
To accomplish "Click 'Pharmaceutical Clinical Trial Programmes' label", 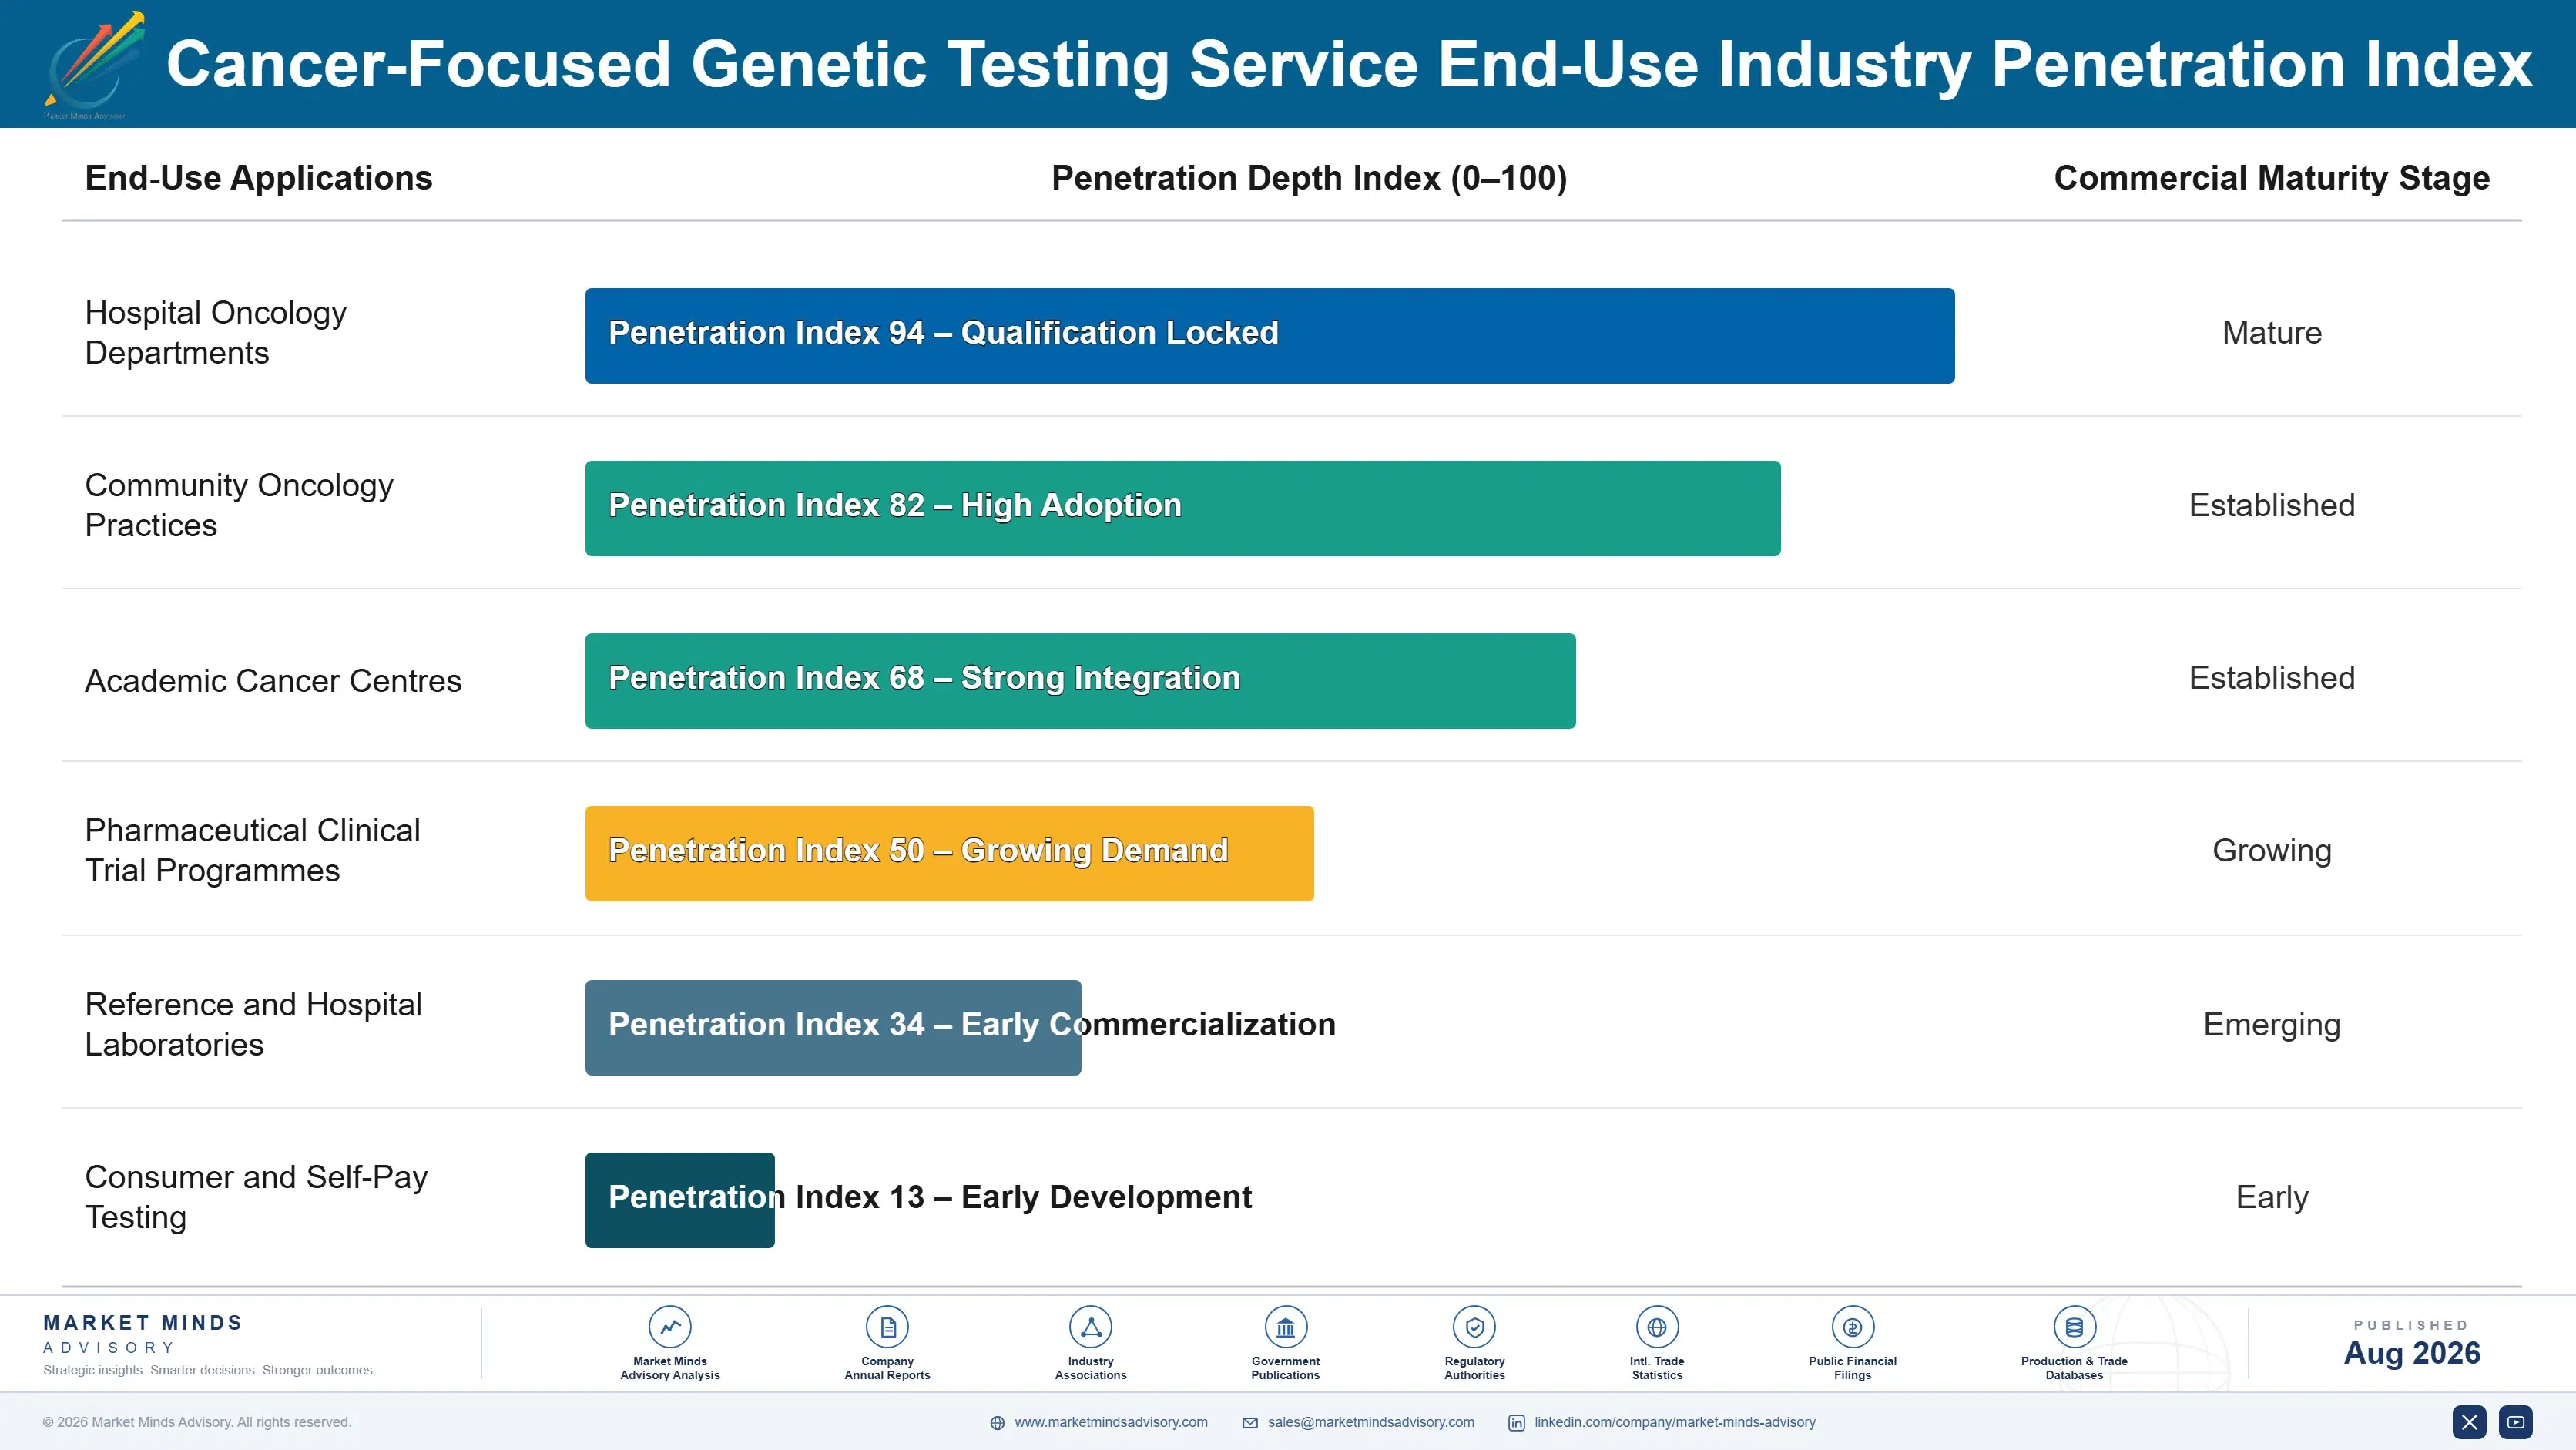I will click(x=253, y=850).
